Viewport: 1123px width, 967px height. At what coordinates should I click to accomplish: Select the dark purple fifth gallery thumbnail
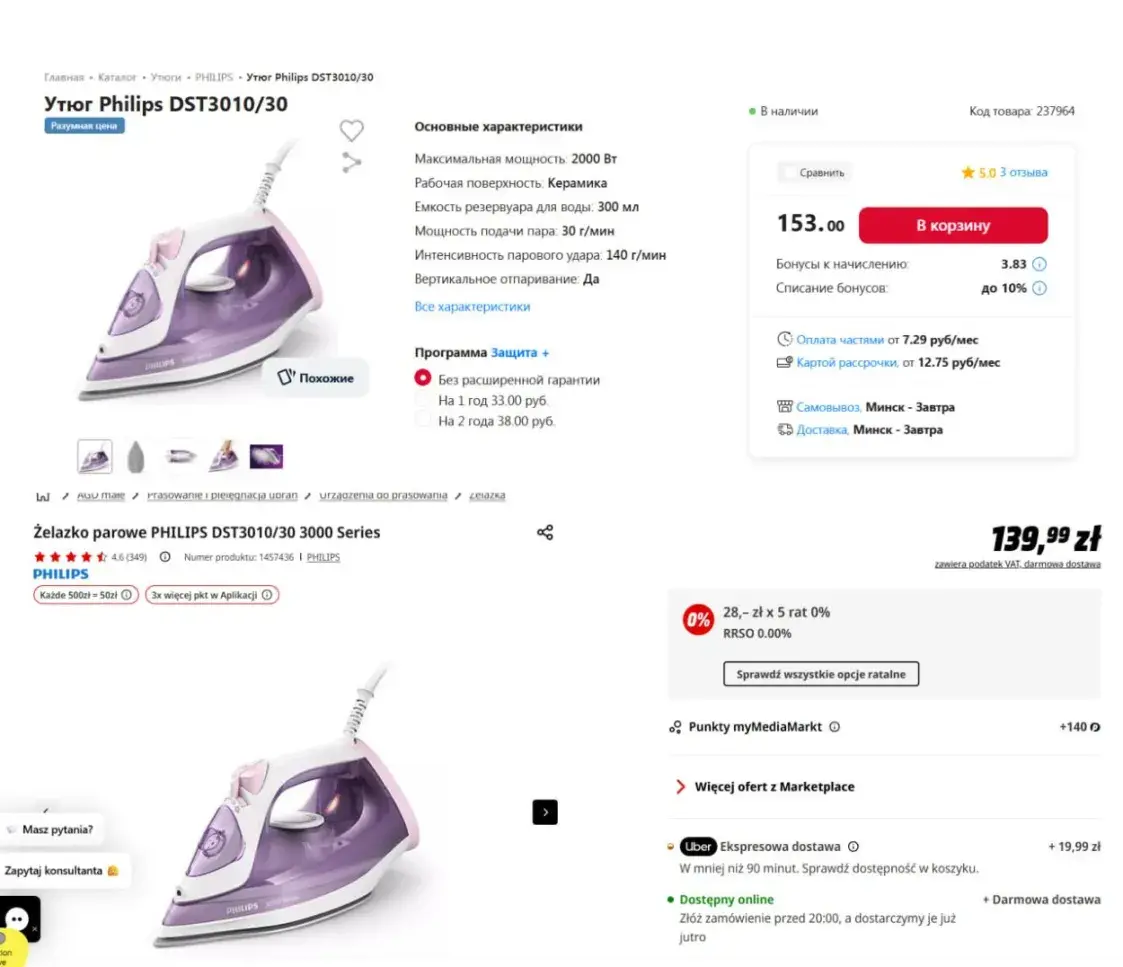tap(266, 457)
